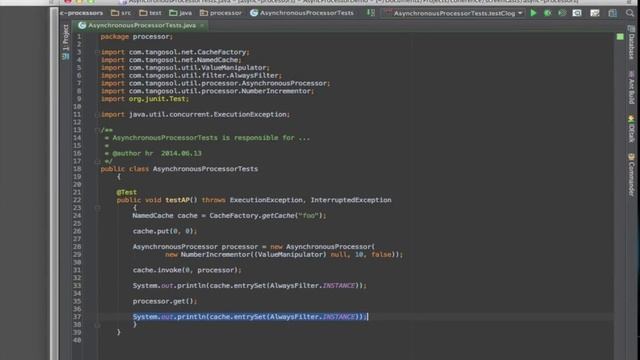This screenshot has width=640, height=360.
Task: Click the '@author hr 2014.06.13' comment
Action: click(157, 153)
